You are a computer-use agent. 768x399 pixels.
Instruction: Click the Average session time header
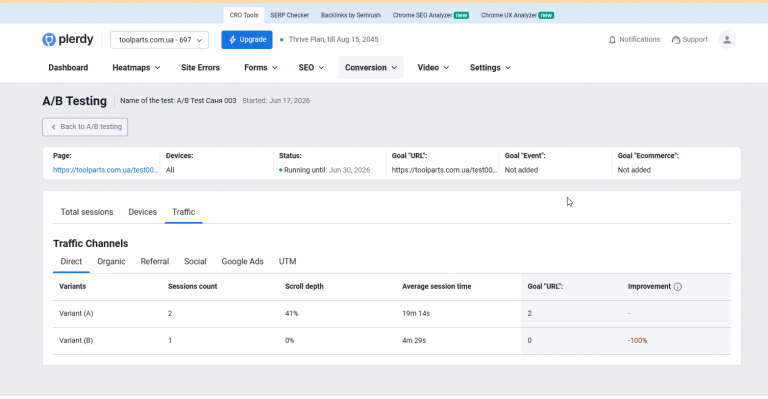click(x=436, y=286)
